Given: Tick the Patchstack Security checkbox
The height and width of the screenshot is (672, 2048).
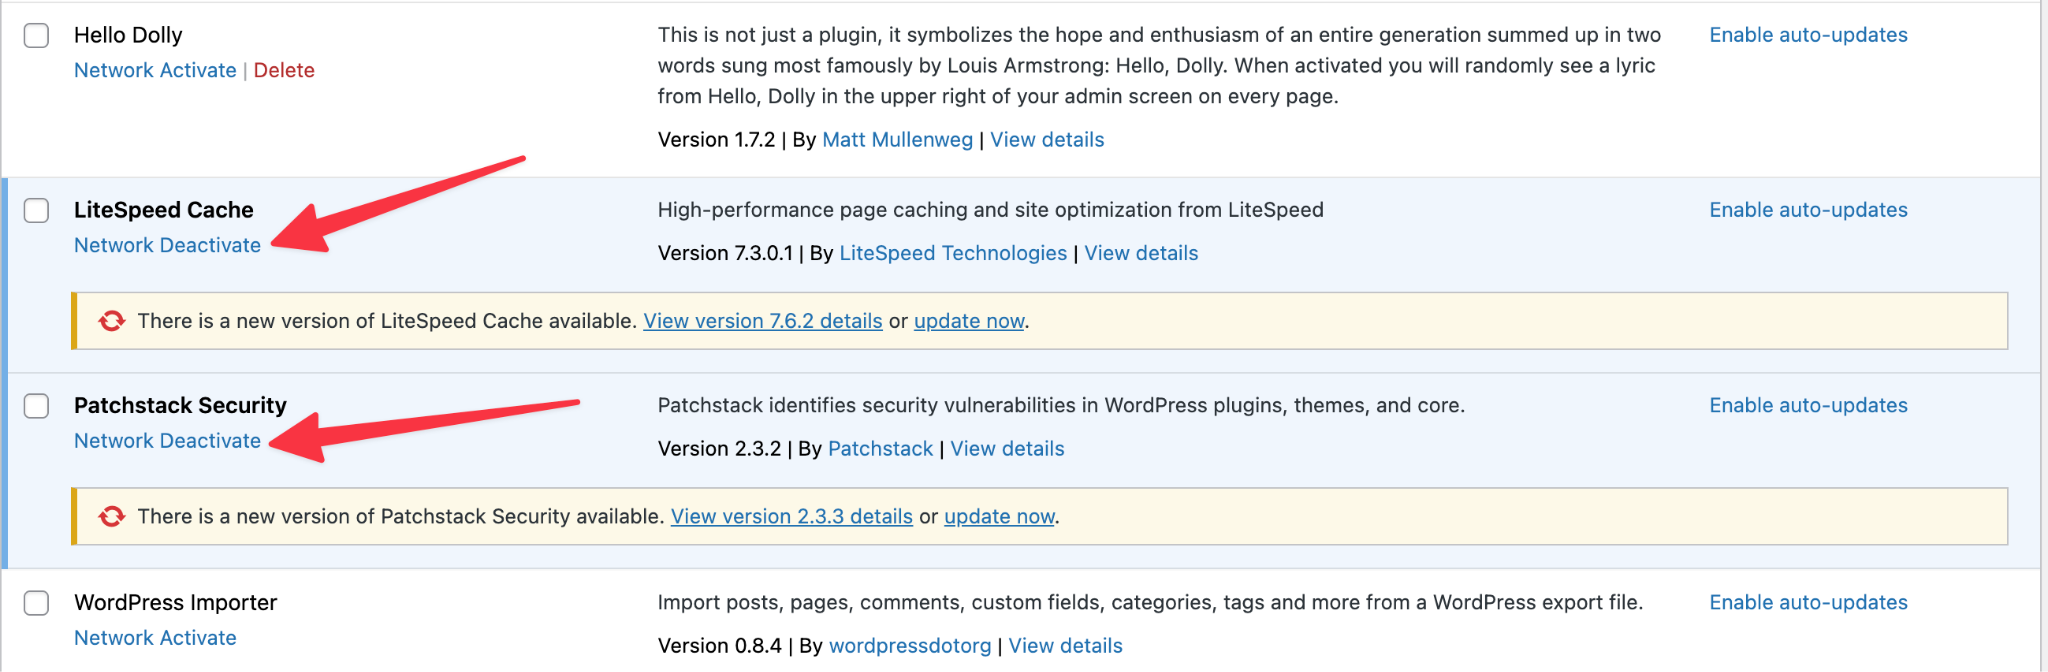Looking at the screenshot, I should point(37,406).
